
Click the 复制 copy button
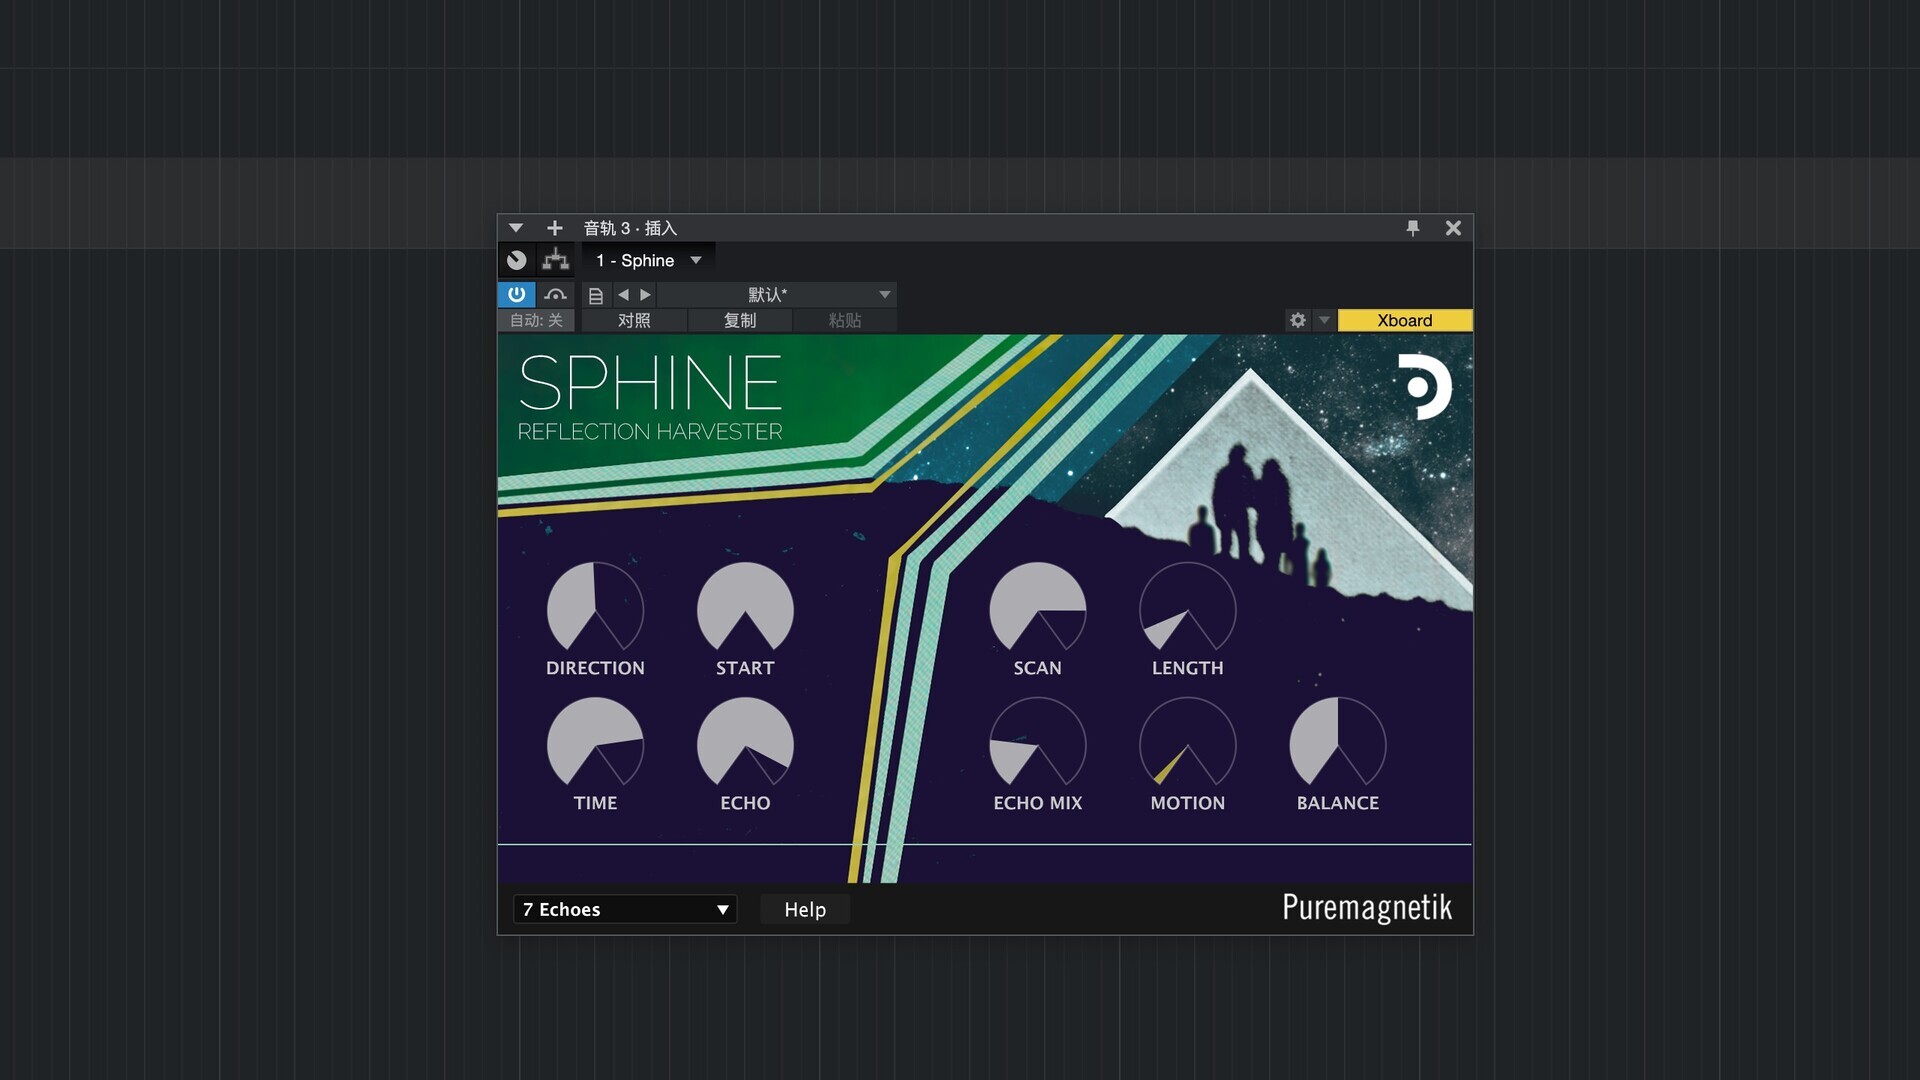[740, 320]
